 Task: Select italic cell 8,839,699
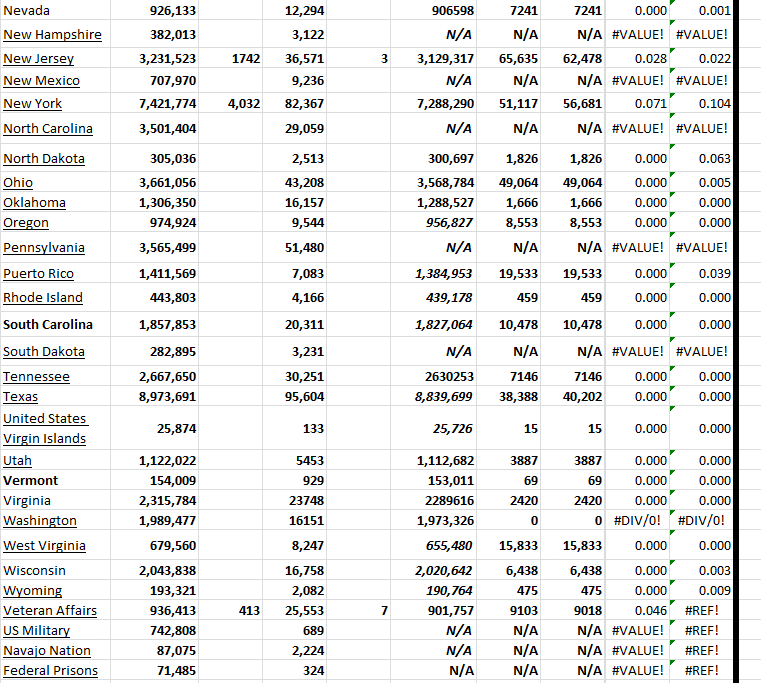(x=433, y=397)
